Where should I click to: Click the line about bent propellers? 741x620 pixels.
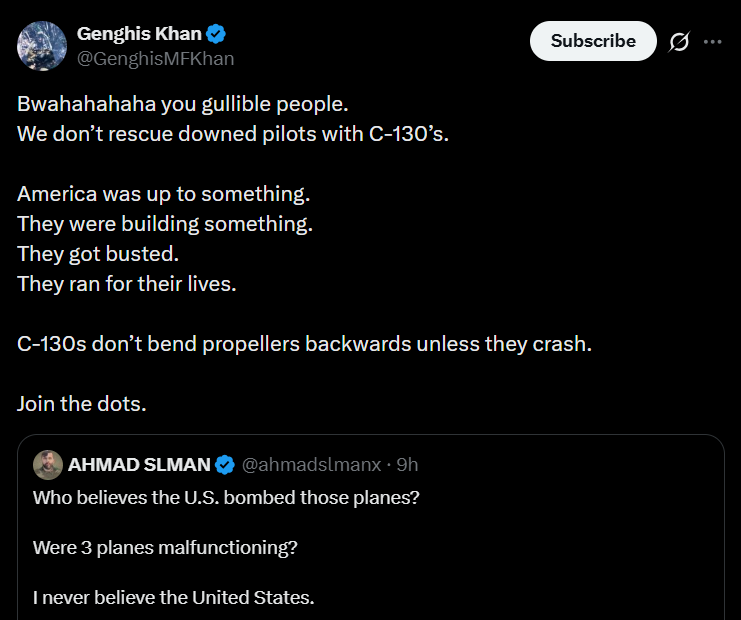point(304,344)
